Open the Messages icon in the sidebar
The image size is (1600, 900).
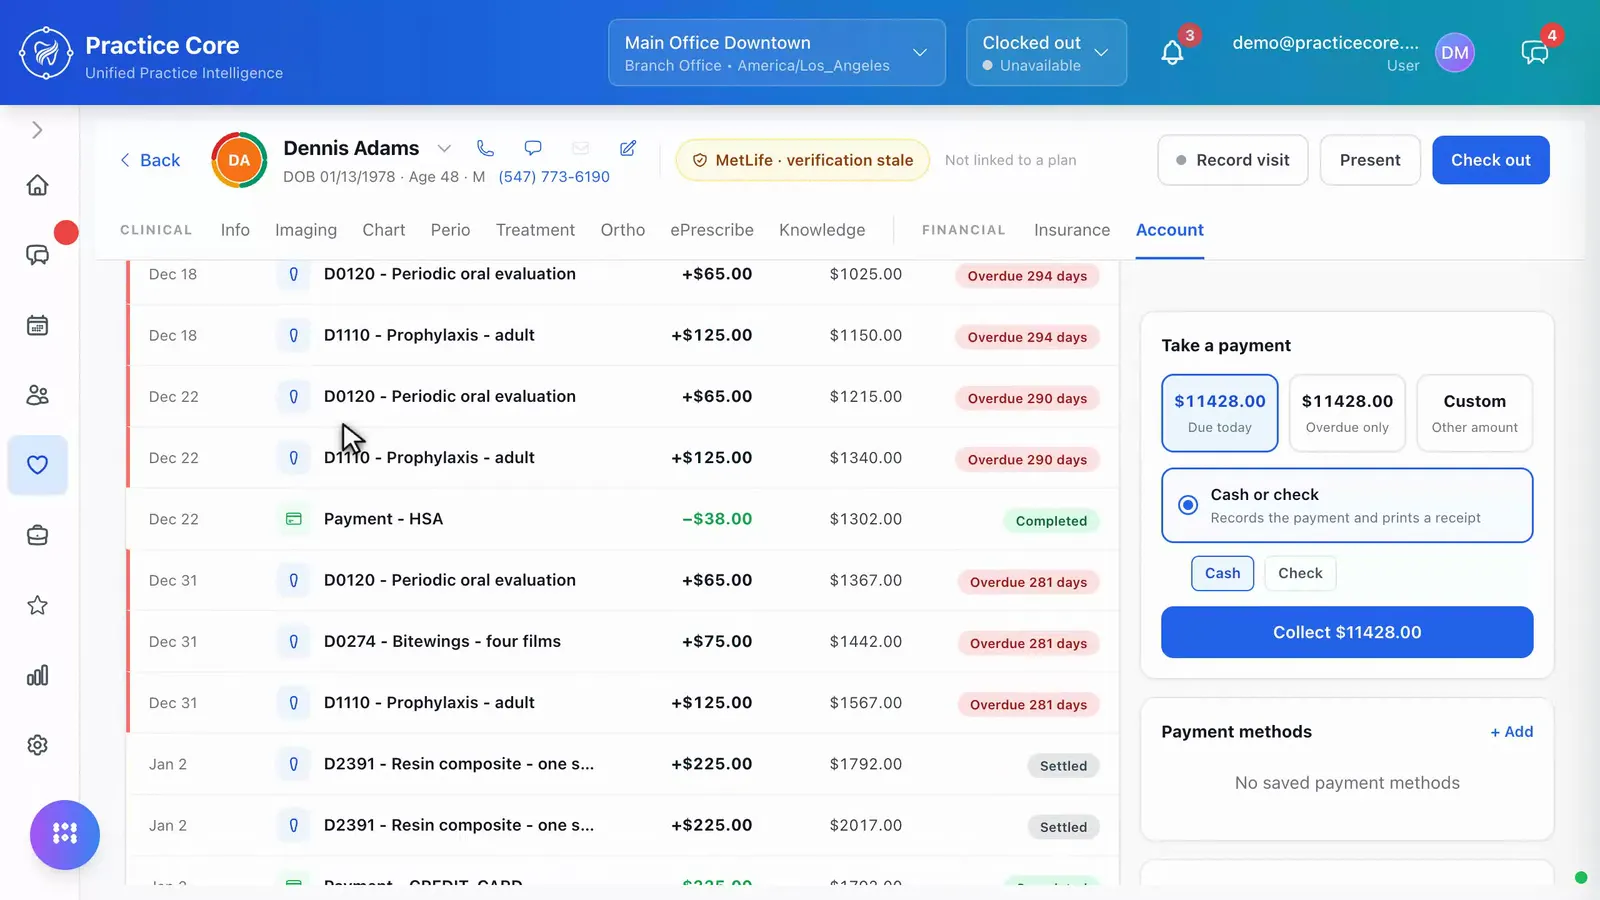tap(37, 255)
